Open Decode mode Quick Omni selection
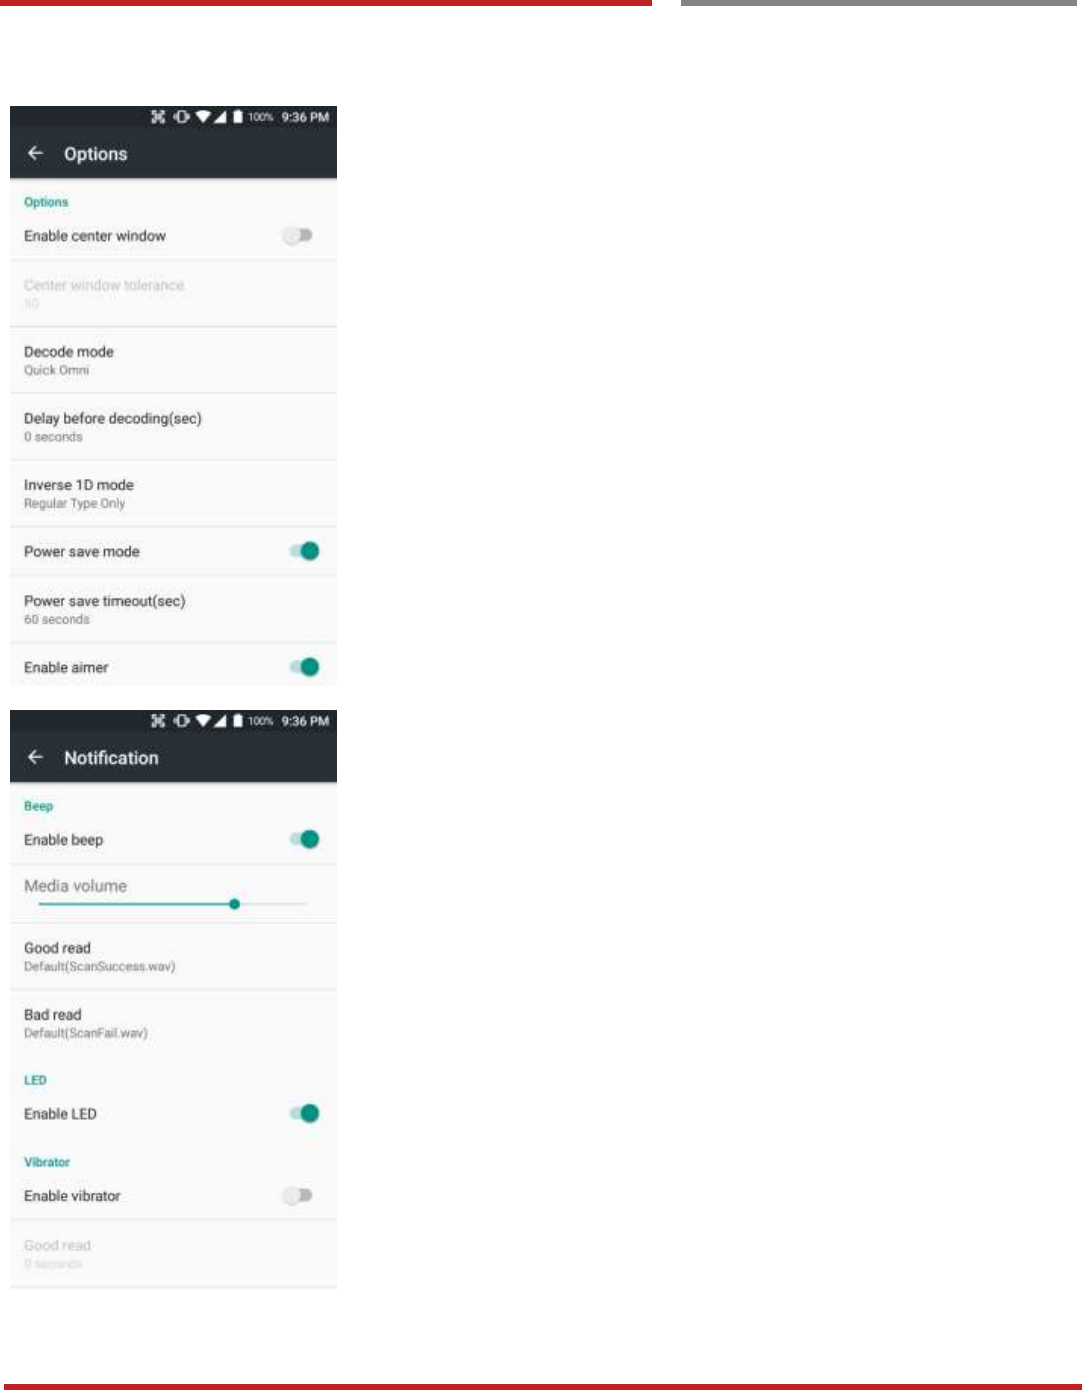This screenshot has height=1390, width=1082. click(x=173, y=360)
